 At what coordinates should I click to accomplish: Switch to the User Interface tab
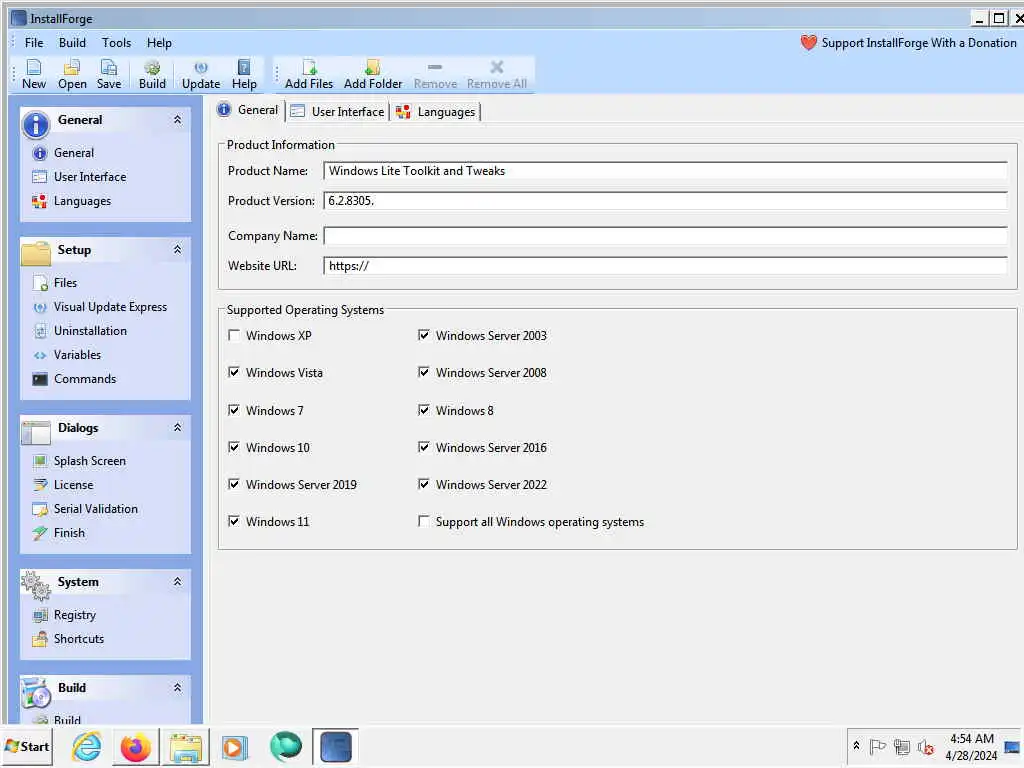(339, 112)
